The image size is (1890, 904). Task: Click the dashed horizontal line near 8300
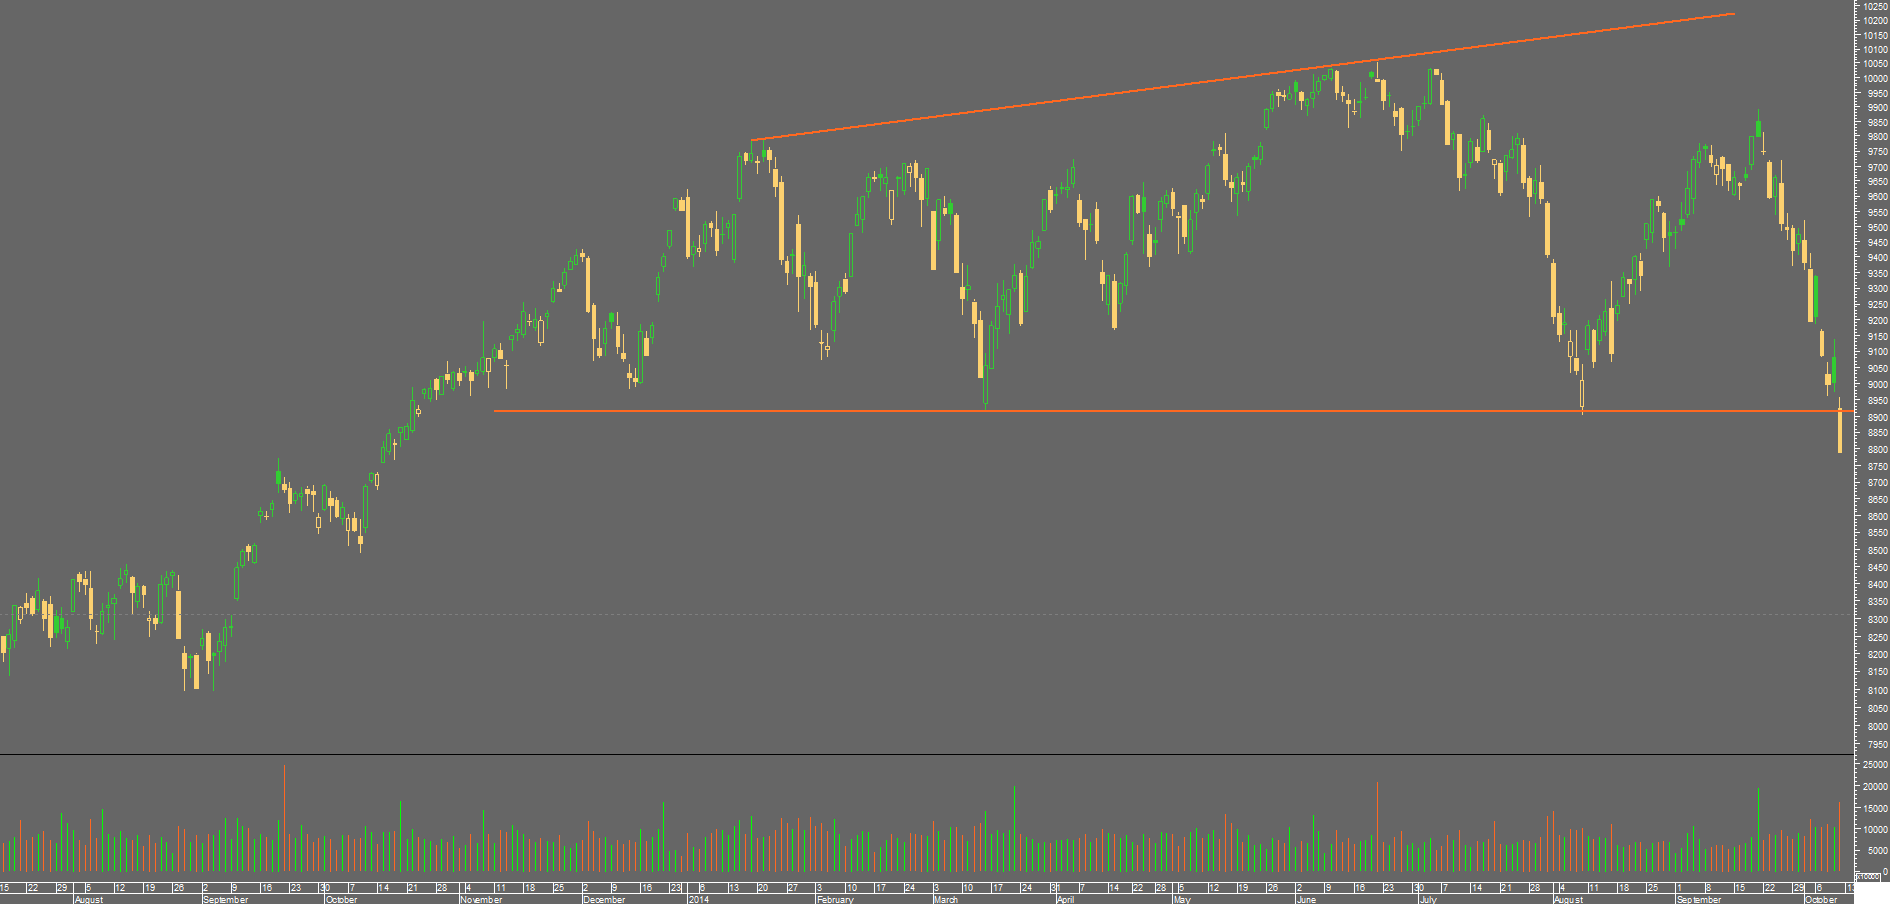pyautogui.click(x=927, y=614)
